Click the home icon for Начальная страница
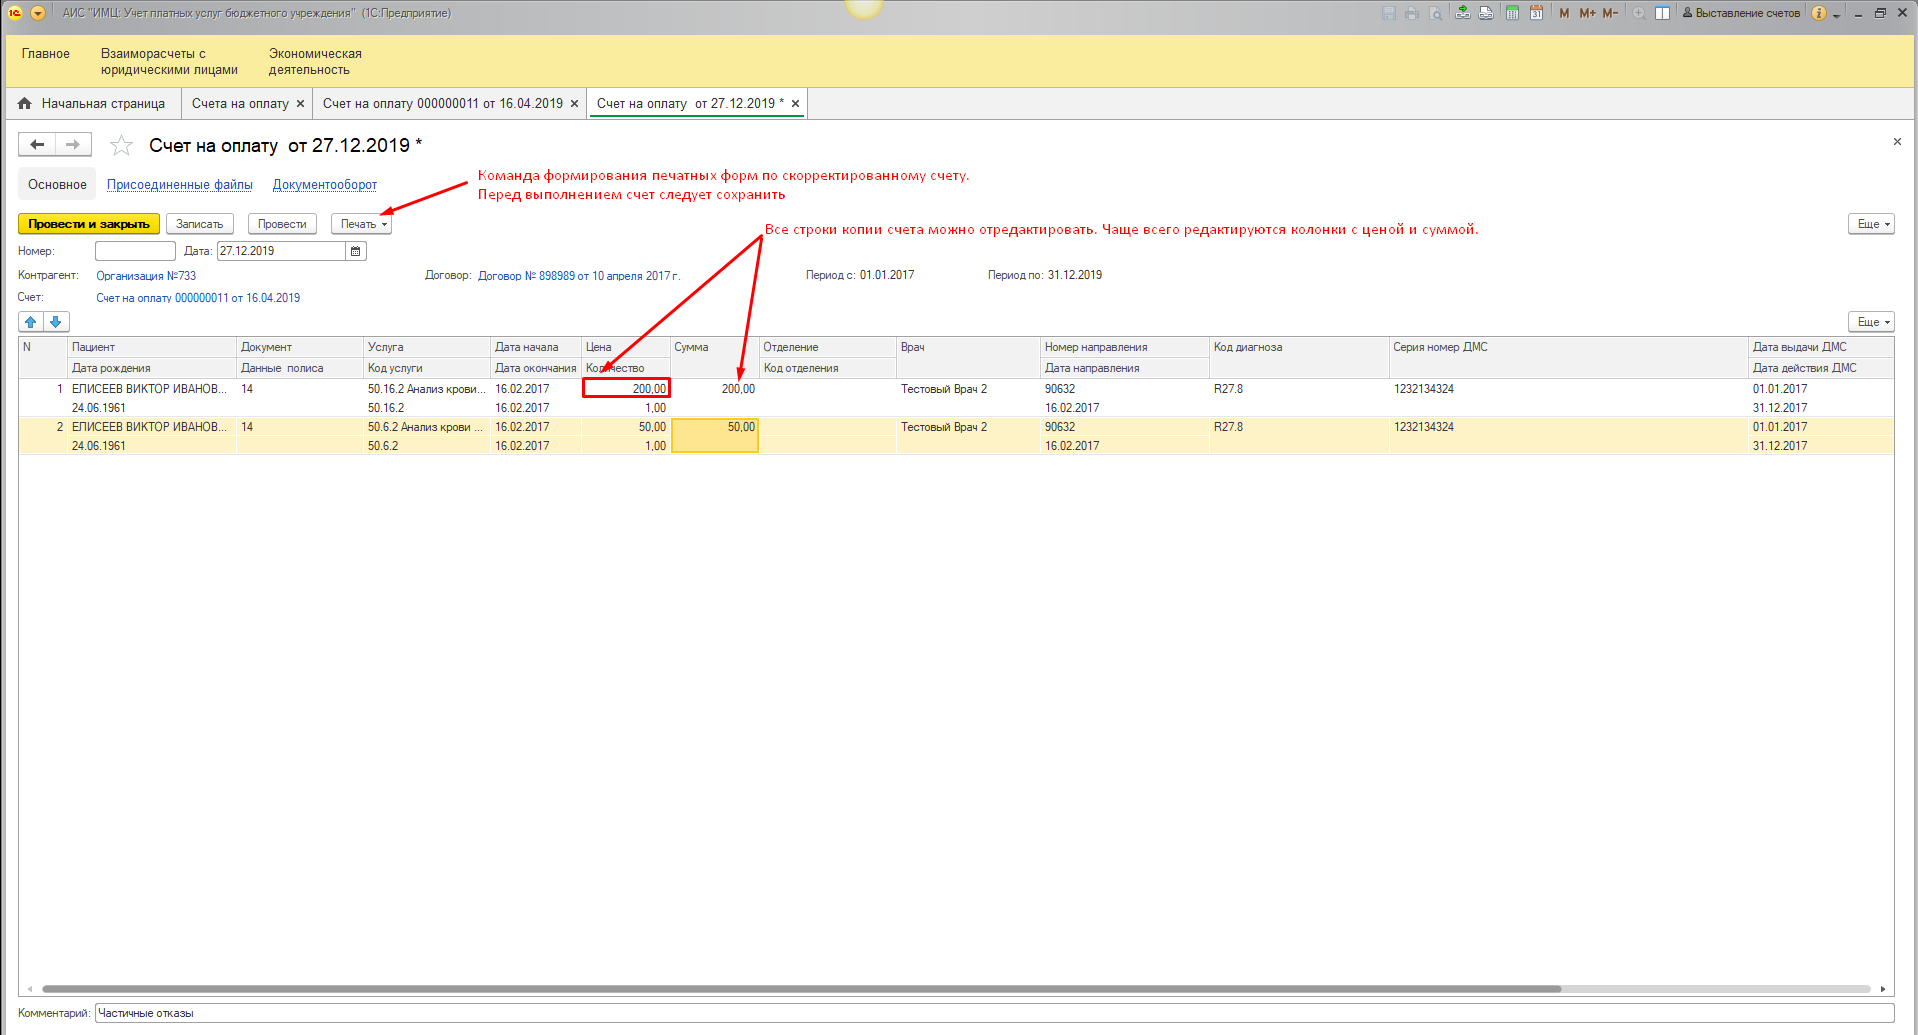This screenshot has height=1035, width=1918. (25, 104)
